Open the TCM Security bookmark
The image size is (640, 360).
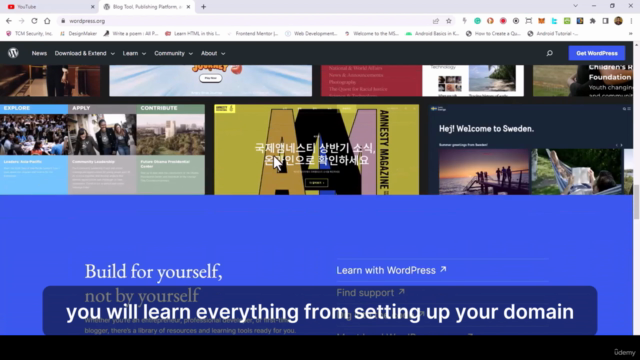pyautogui.click(x=29, y=33)
